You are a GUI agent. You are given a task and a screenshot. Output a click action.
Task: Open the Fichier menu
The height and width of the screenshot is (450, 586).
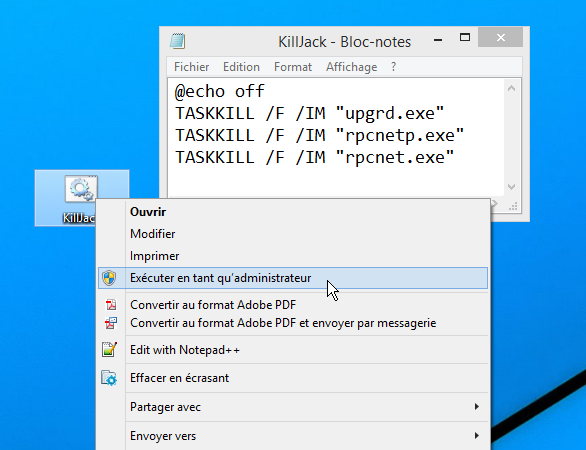click(191, 67)
